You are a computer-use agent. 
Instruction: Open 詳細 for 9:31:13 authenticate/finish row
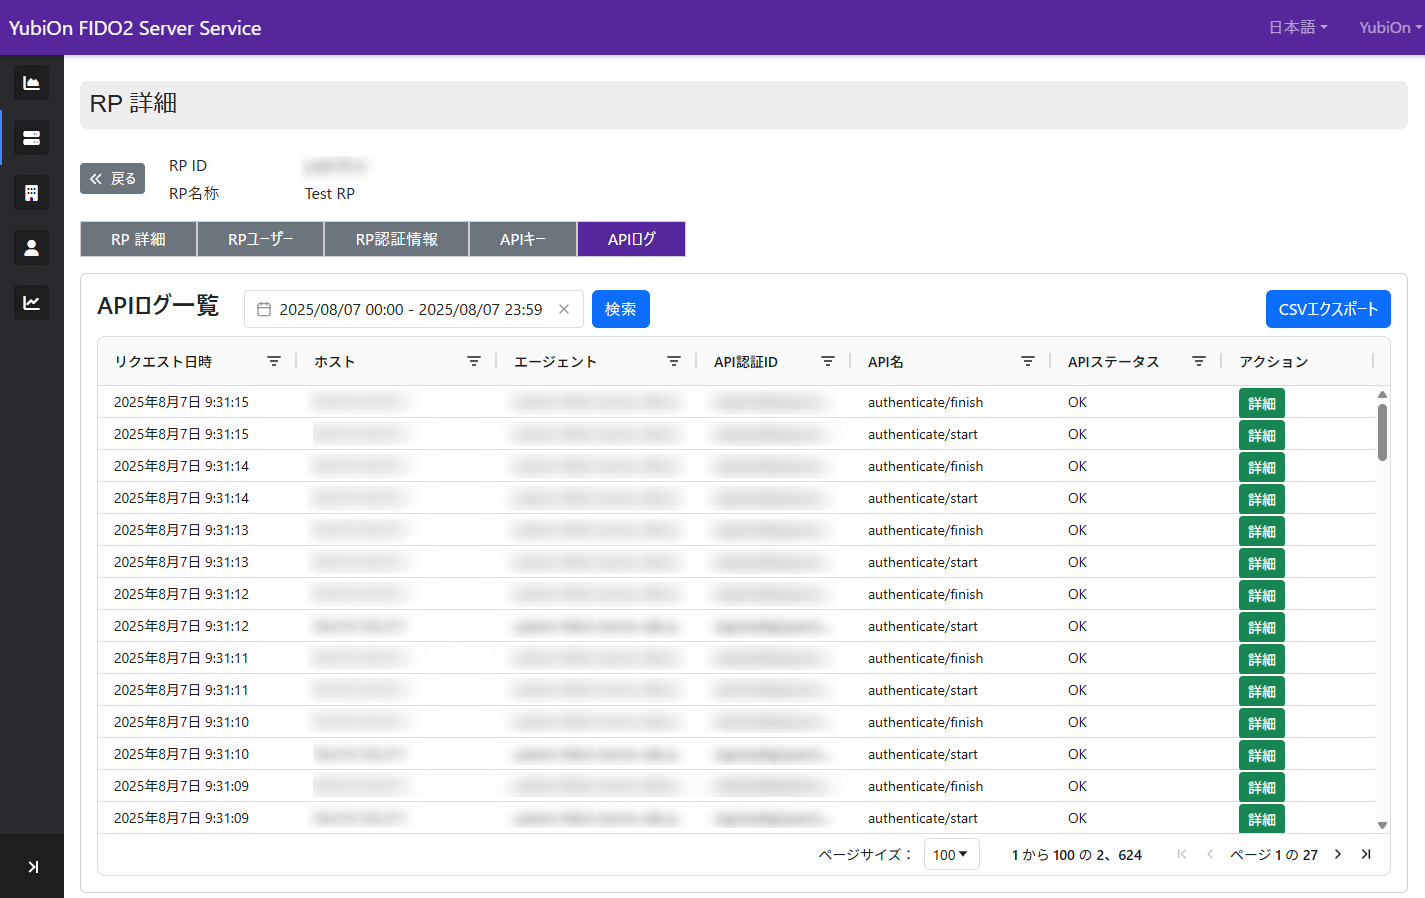(x=1262, y=531)
